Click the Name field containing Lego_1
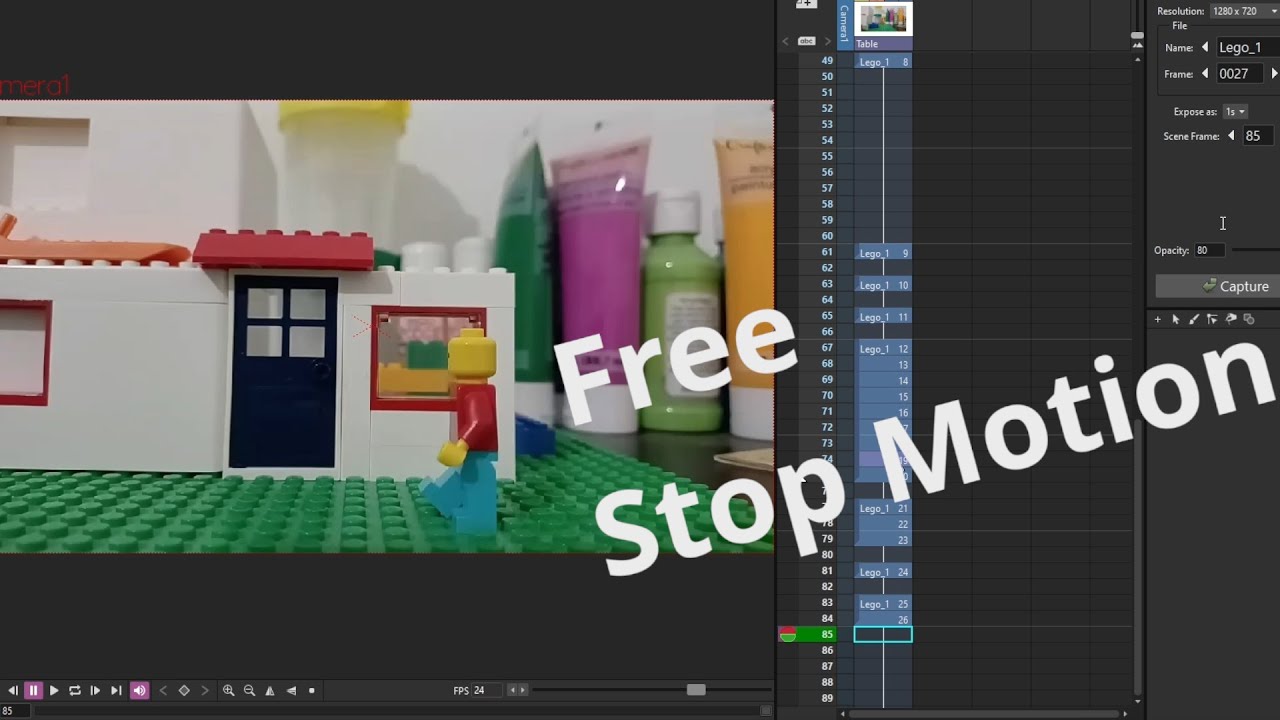1280x720 pixels. tap(1247, 48)
